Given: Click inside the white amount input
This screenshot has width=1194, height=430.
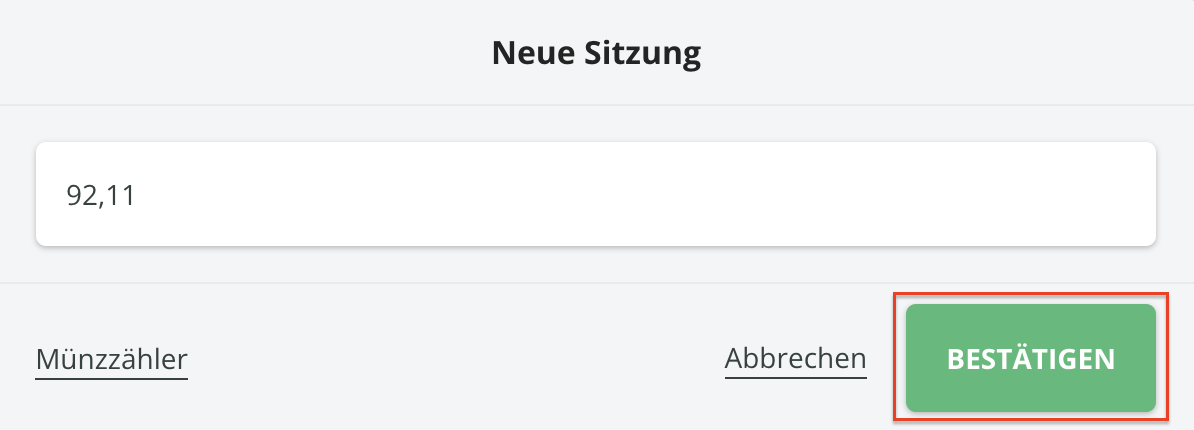Looking at the screenshot, I should 595,194.
